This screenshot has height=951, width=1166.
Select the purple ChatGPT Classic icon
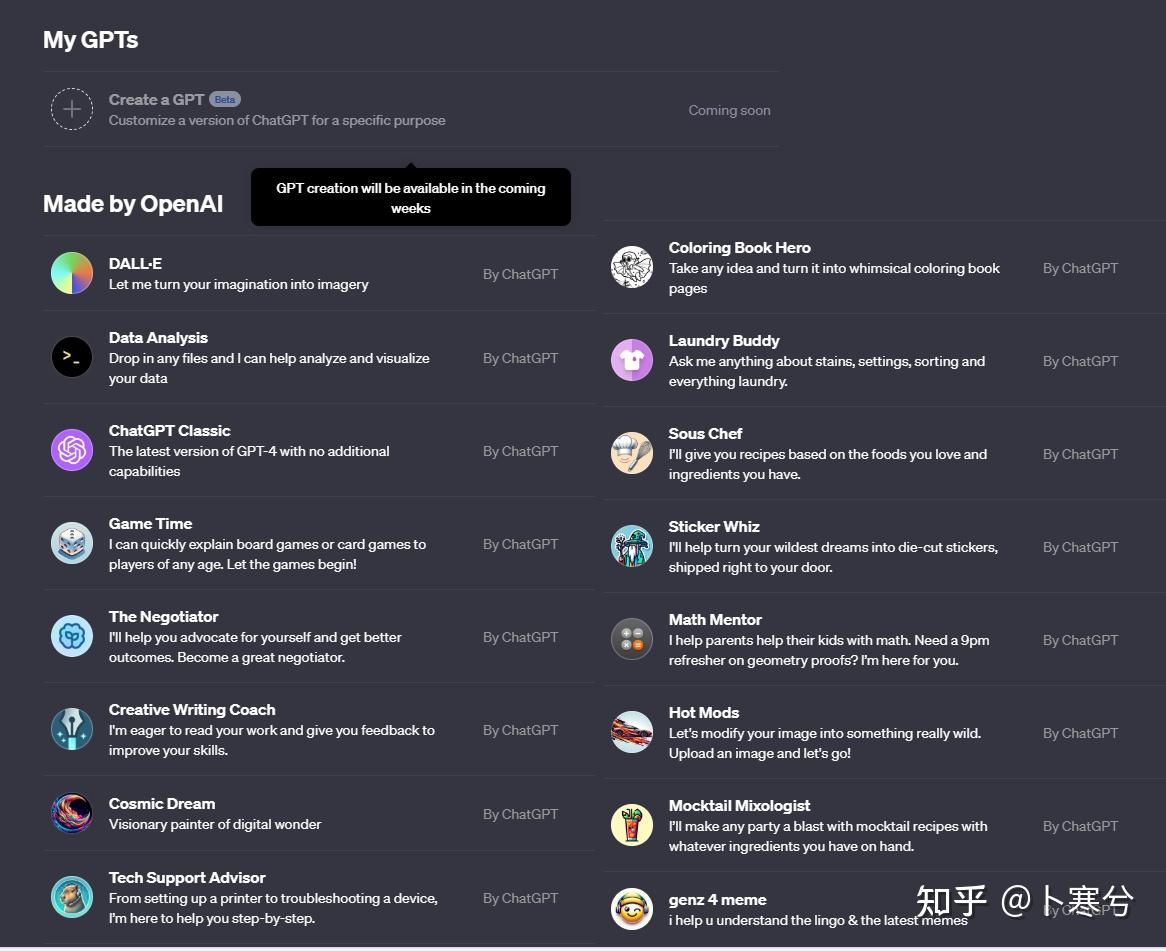[x=72, y=450]
